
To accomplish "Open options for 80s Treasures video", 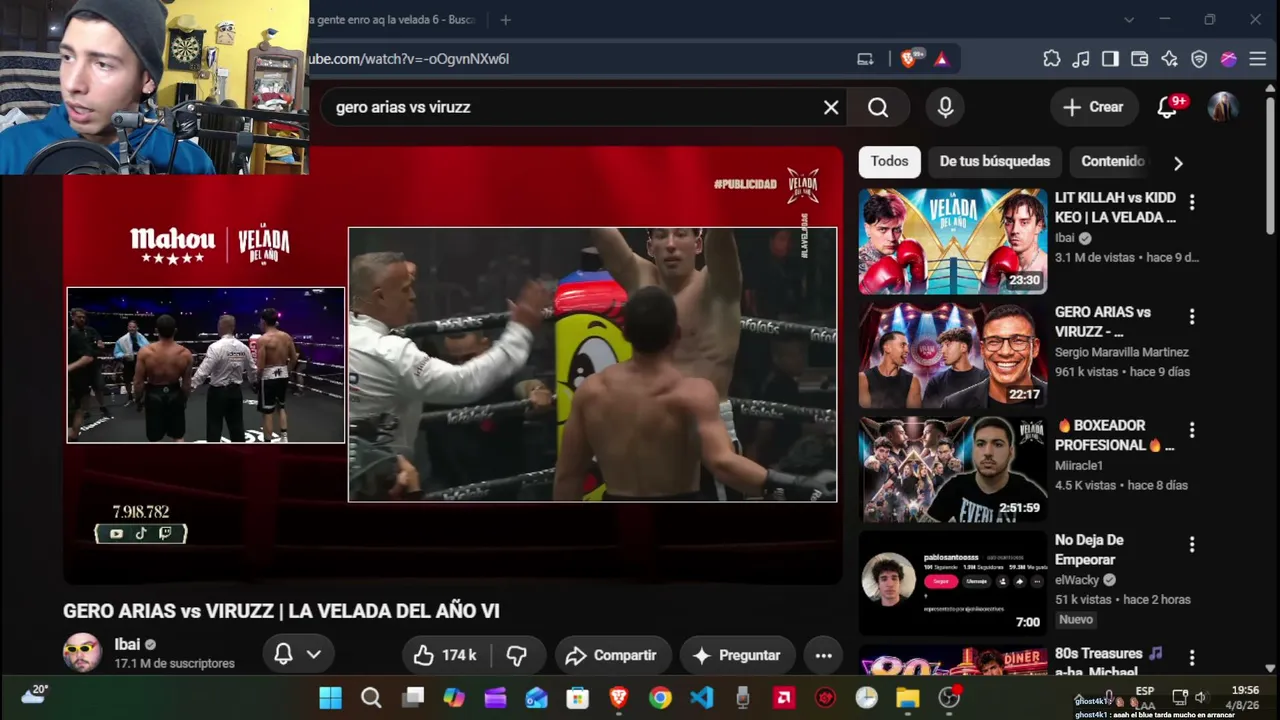I will pos(1191,658).
